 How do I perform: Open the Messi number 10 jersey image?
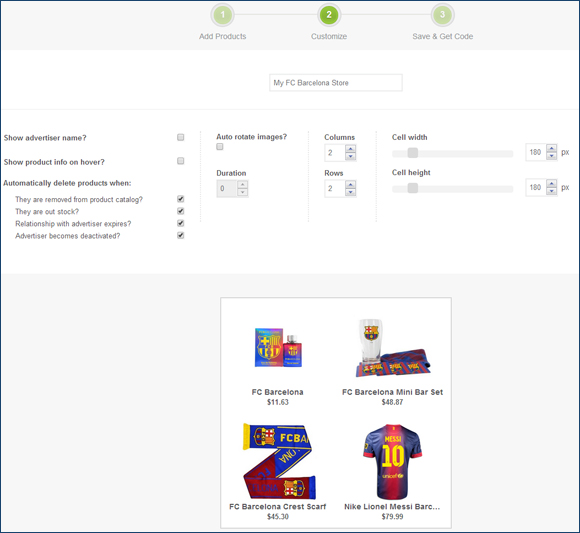tap(392, 462)
